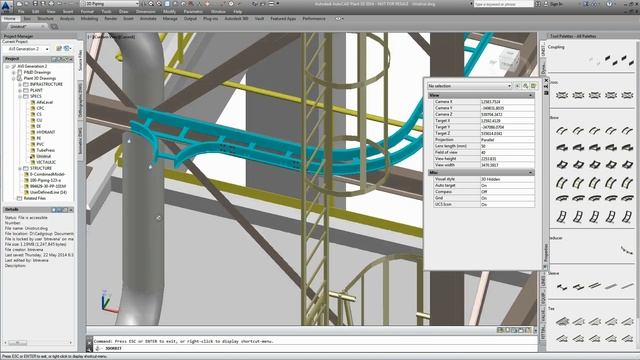Image resolution: width=640 pixels, height=360 pixels.
Task: Select the Unistrut drawing in tree
Action: (43, 156)
